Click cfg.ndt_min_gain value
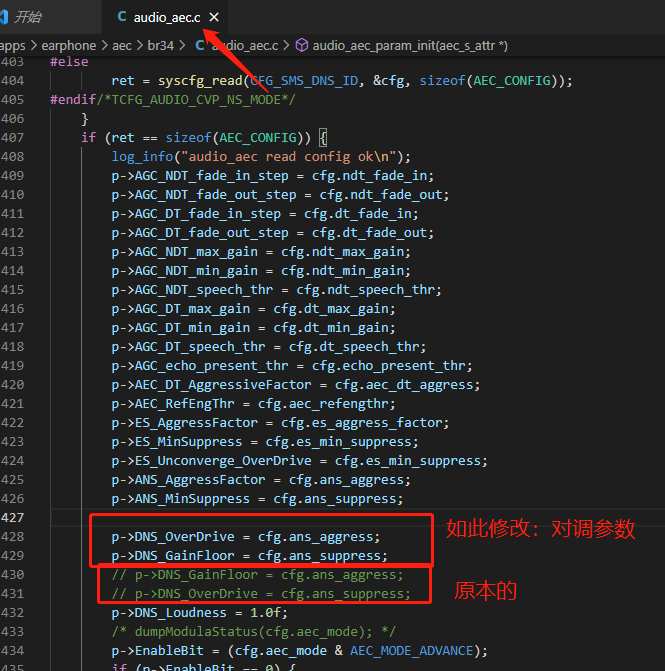The height and width of the screenshot is (671, 665). point(342,271)
